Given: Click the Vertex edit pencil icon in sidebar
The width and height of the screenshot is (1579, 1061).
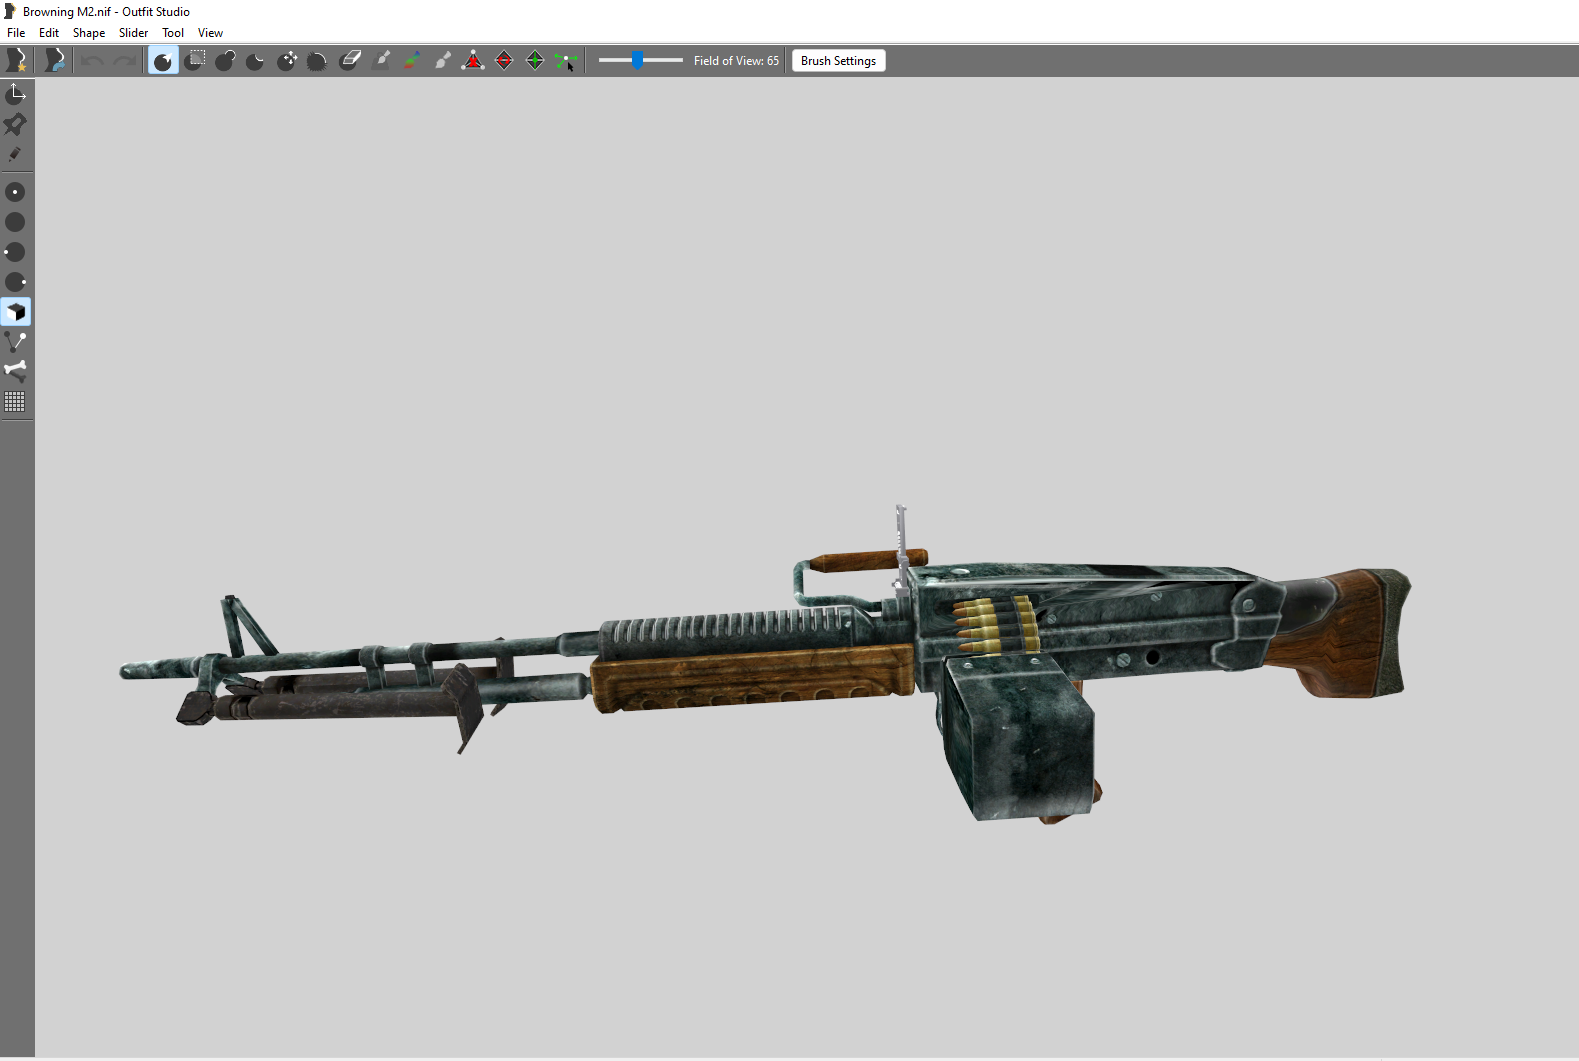Looking at the screenshot, I should click(x=16, y=154).
